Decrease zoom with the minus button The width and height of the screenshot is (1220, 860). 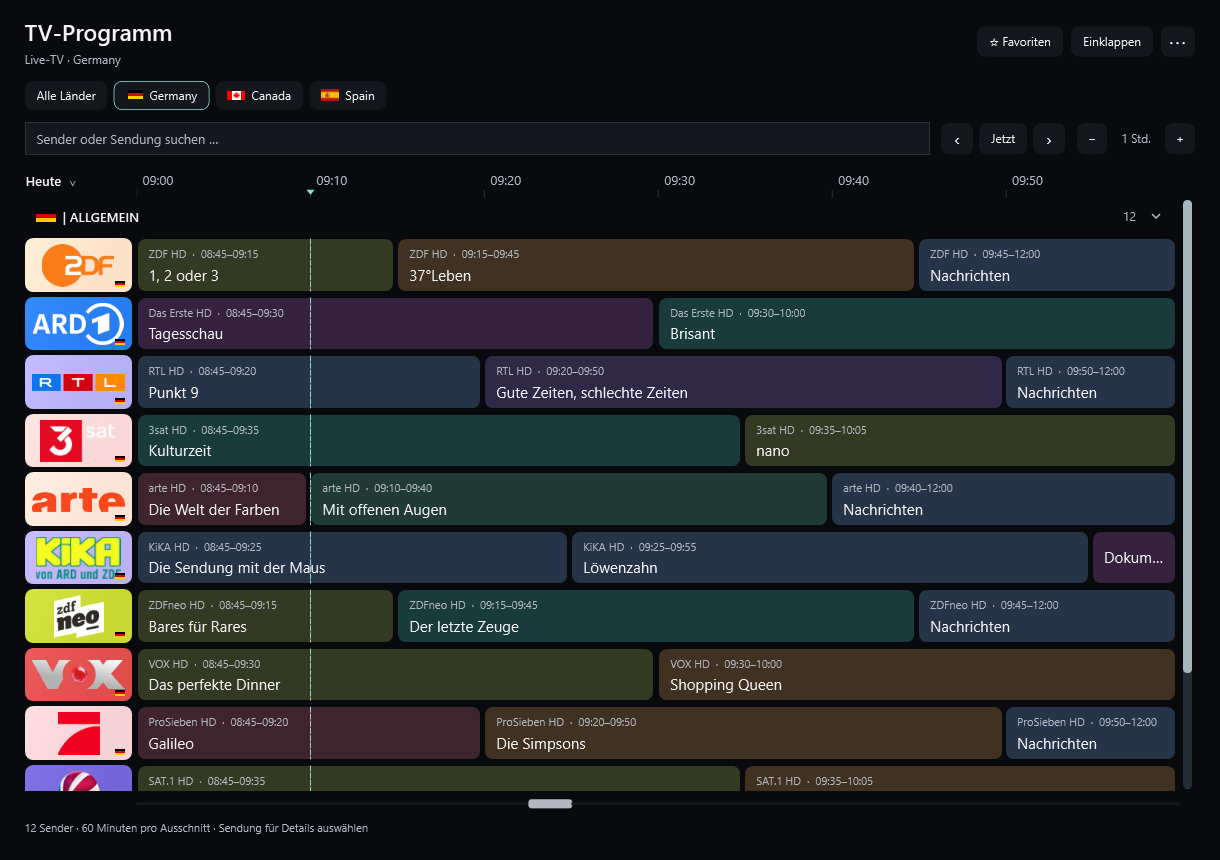(1092, 139)
